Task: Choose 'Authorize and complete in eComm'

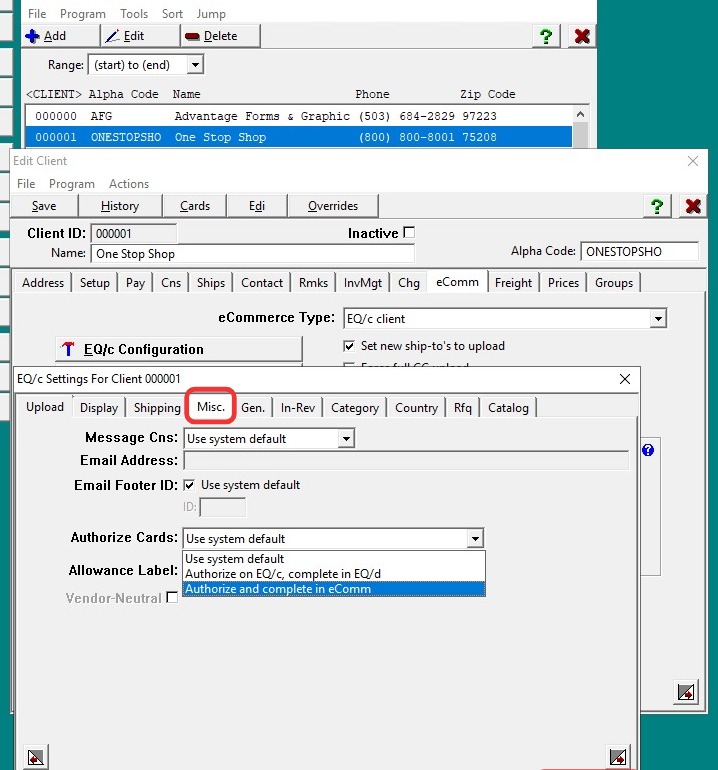Action: (334, 589)
